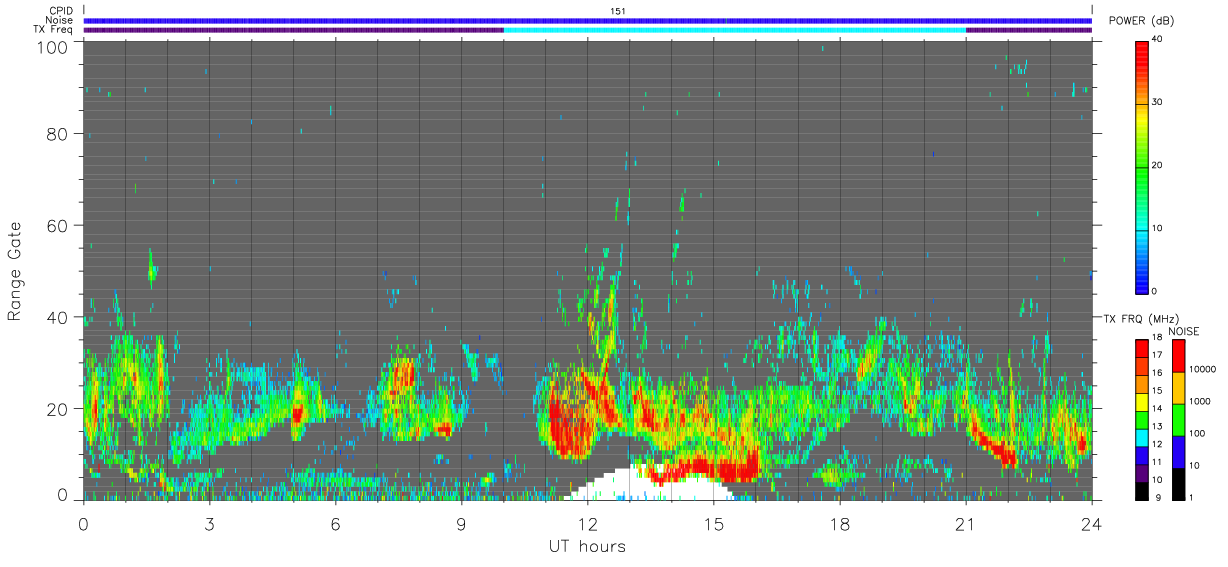The image size is (1228, 567).
Task: Click the 15 tick on the UT hours axis
Action: tap(713, 524)
